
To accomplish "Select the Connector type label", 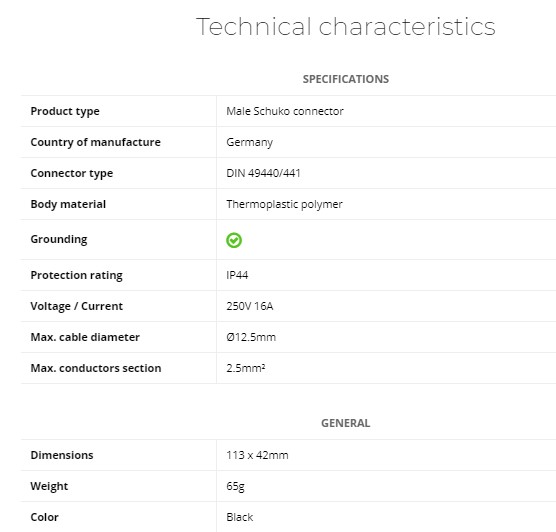I will (x=72, y=173).
